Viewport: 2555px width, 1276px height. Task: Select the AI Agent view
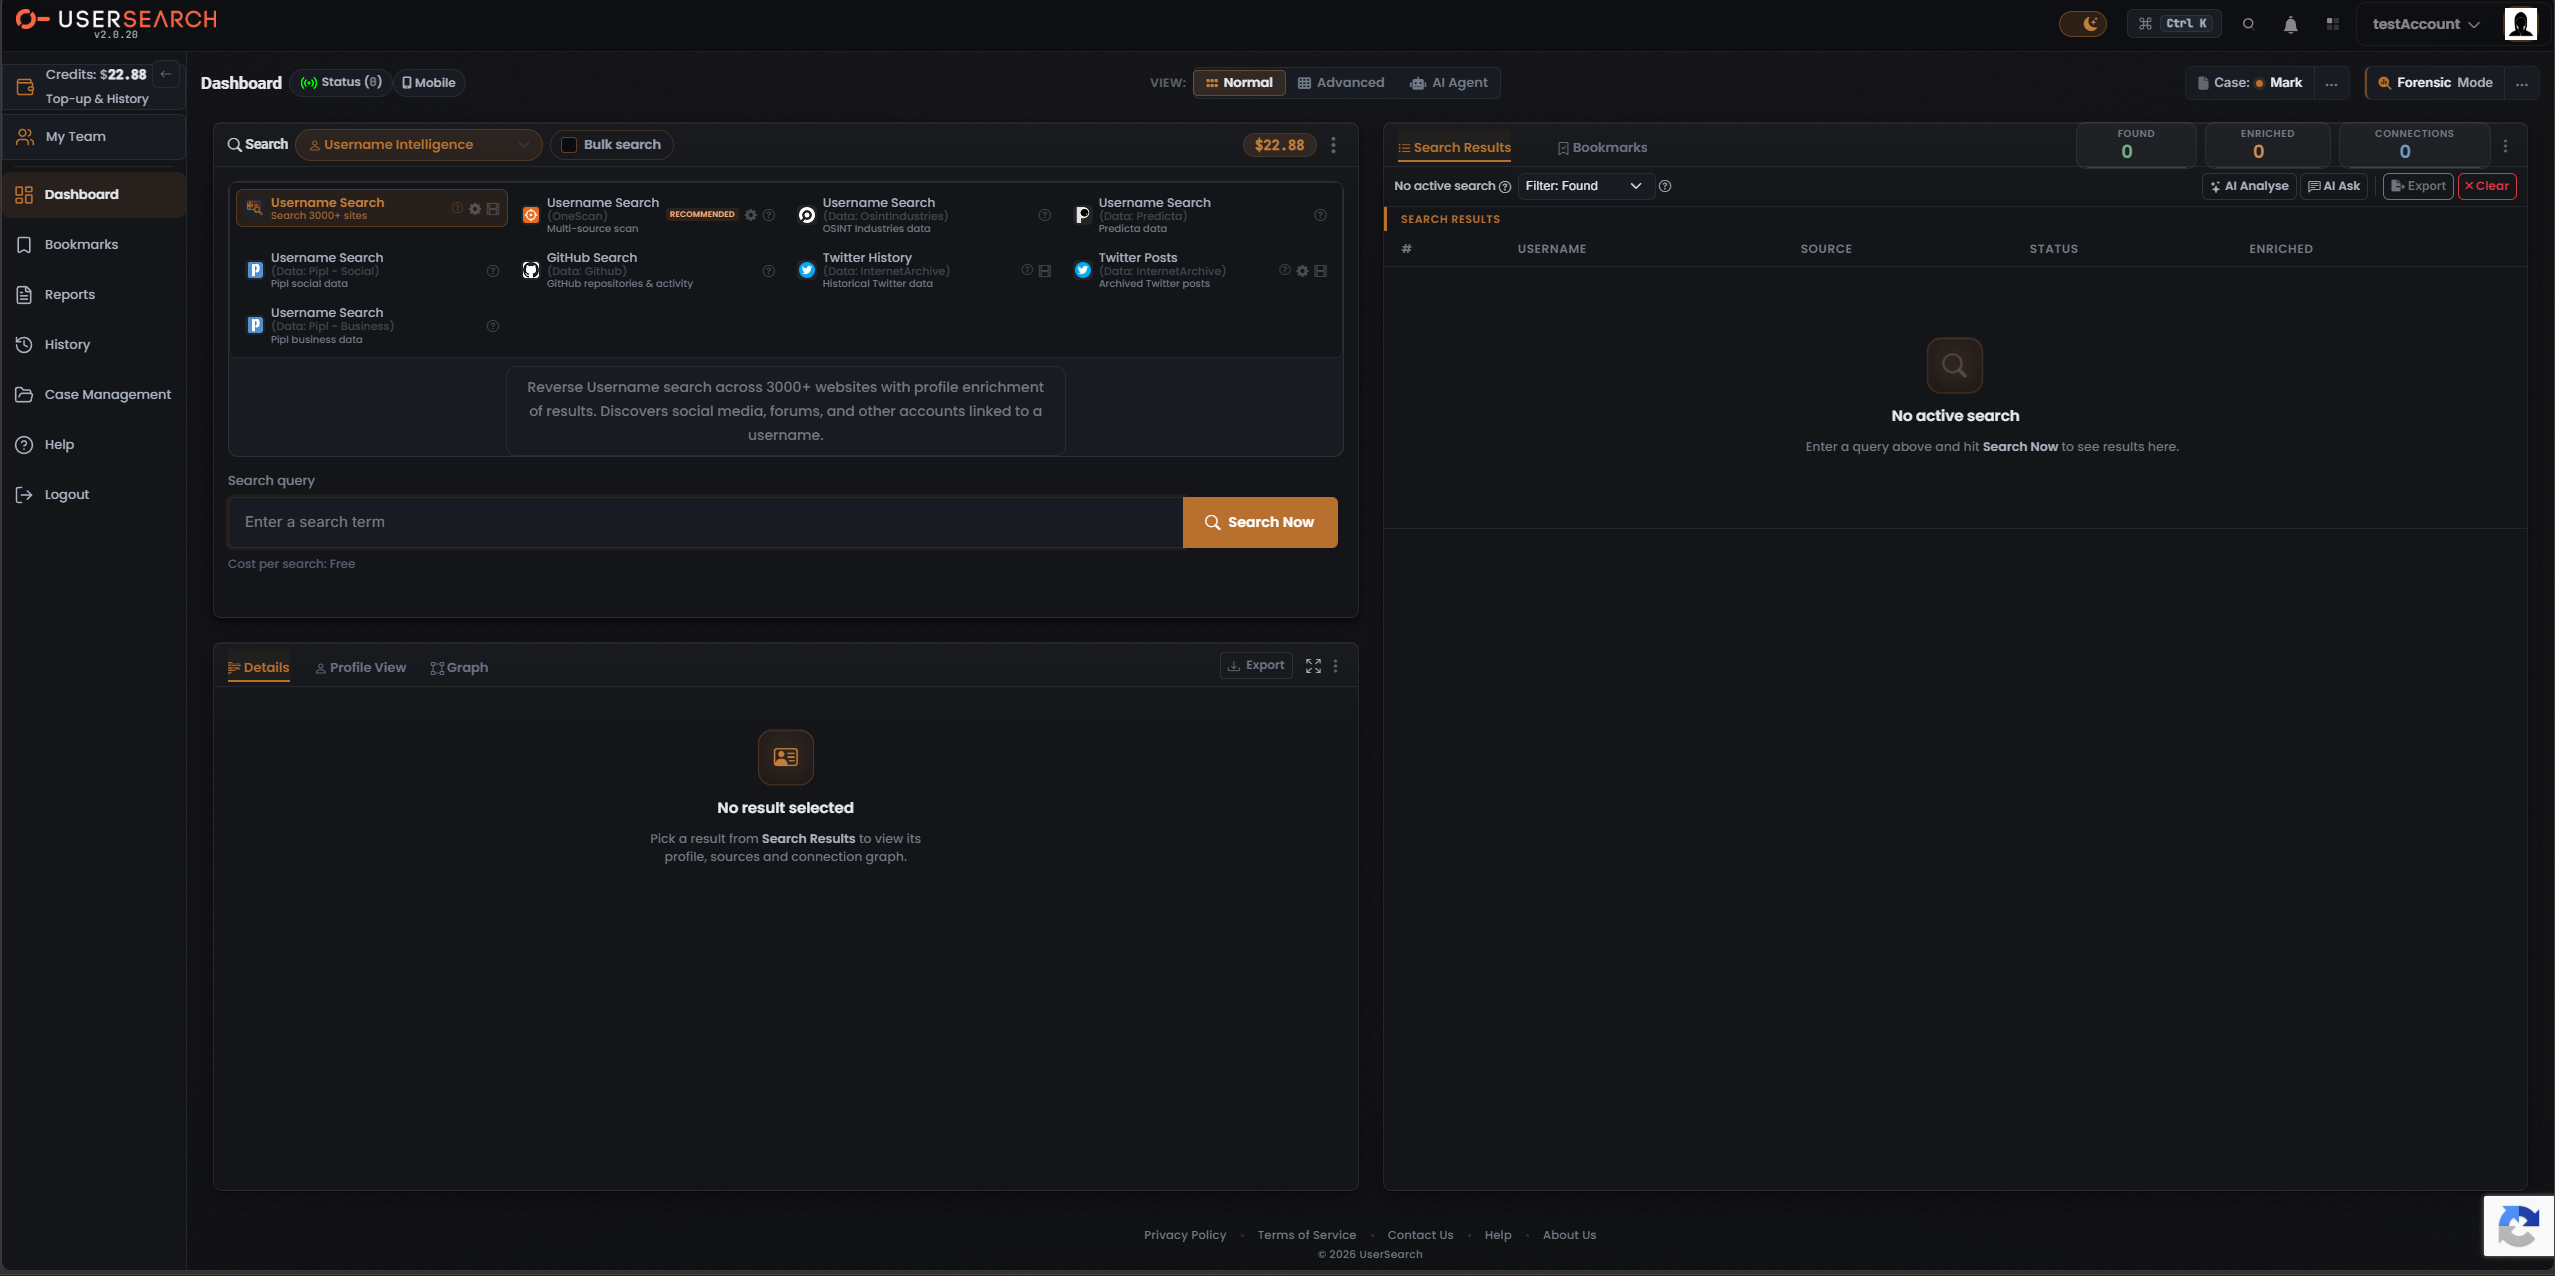point(1449,83)
